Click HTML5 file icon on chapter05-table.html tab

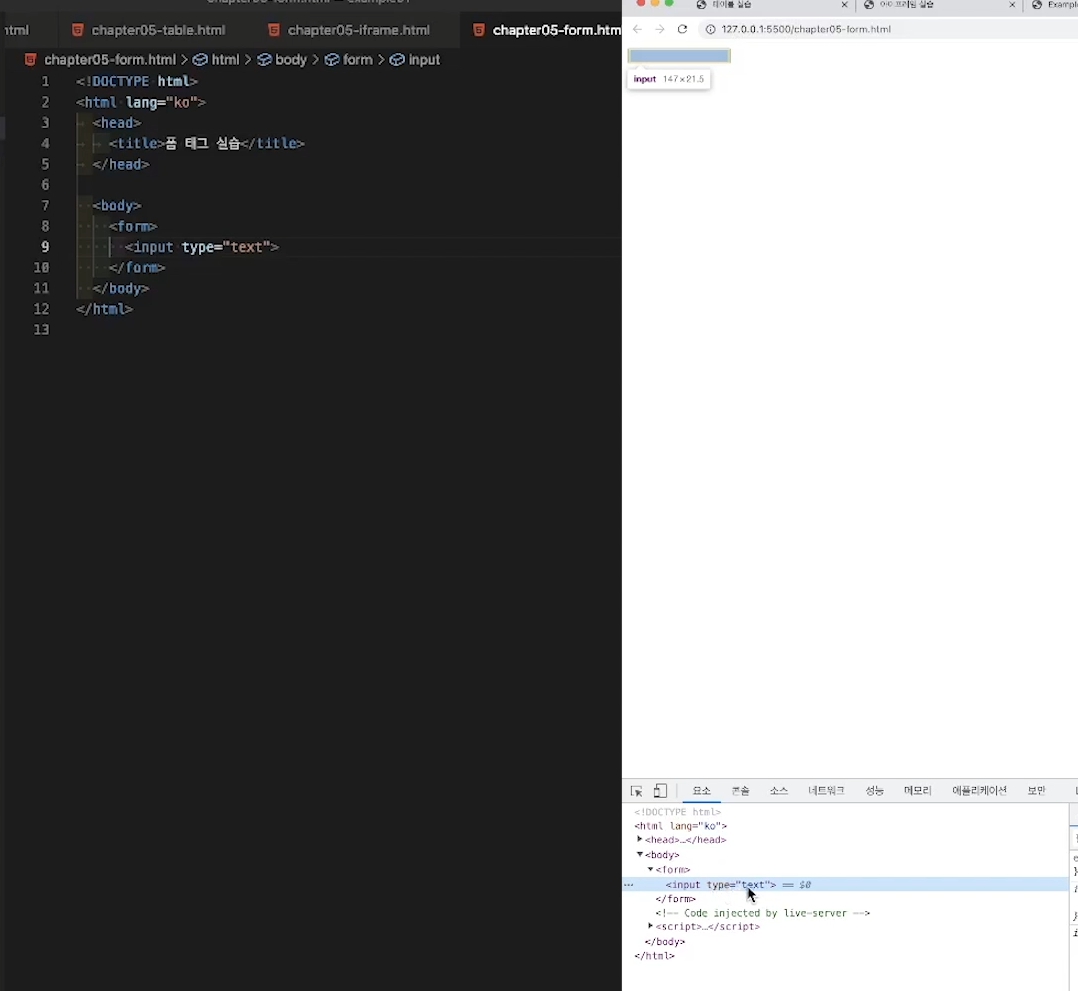click(78, 30)
